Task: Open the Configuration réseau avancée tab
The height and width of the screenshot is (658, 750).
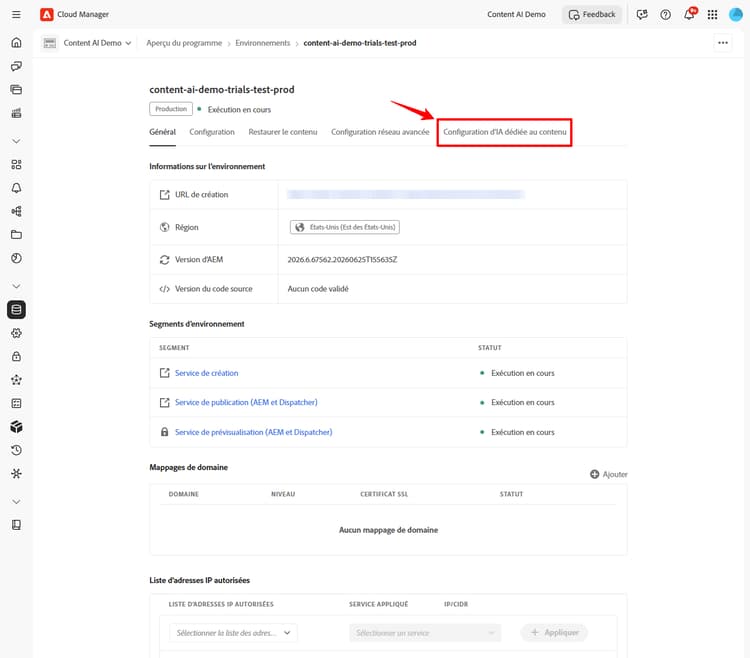Action: (380, 132)
